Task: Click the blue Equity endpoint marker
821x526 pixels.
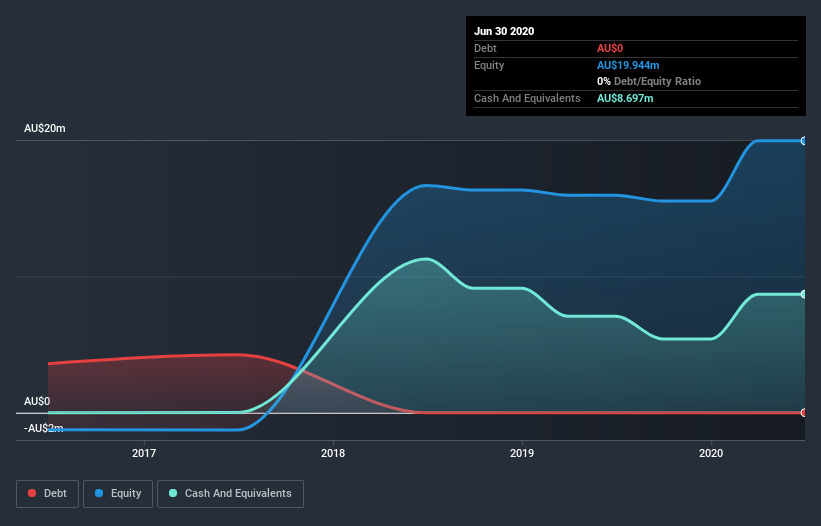Action: (804, 141)
